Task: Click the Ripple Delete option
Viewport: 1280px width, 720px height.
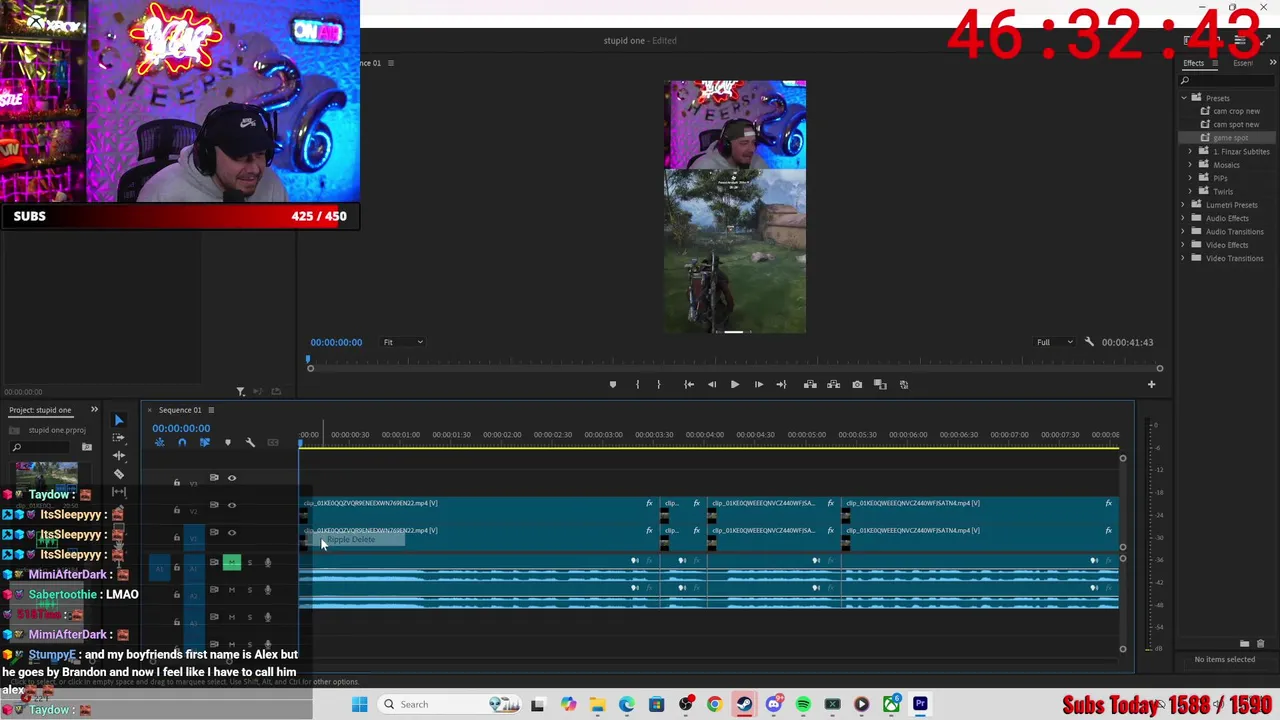Action: pyautogui.click(x=351, y=540)
